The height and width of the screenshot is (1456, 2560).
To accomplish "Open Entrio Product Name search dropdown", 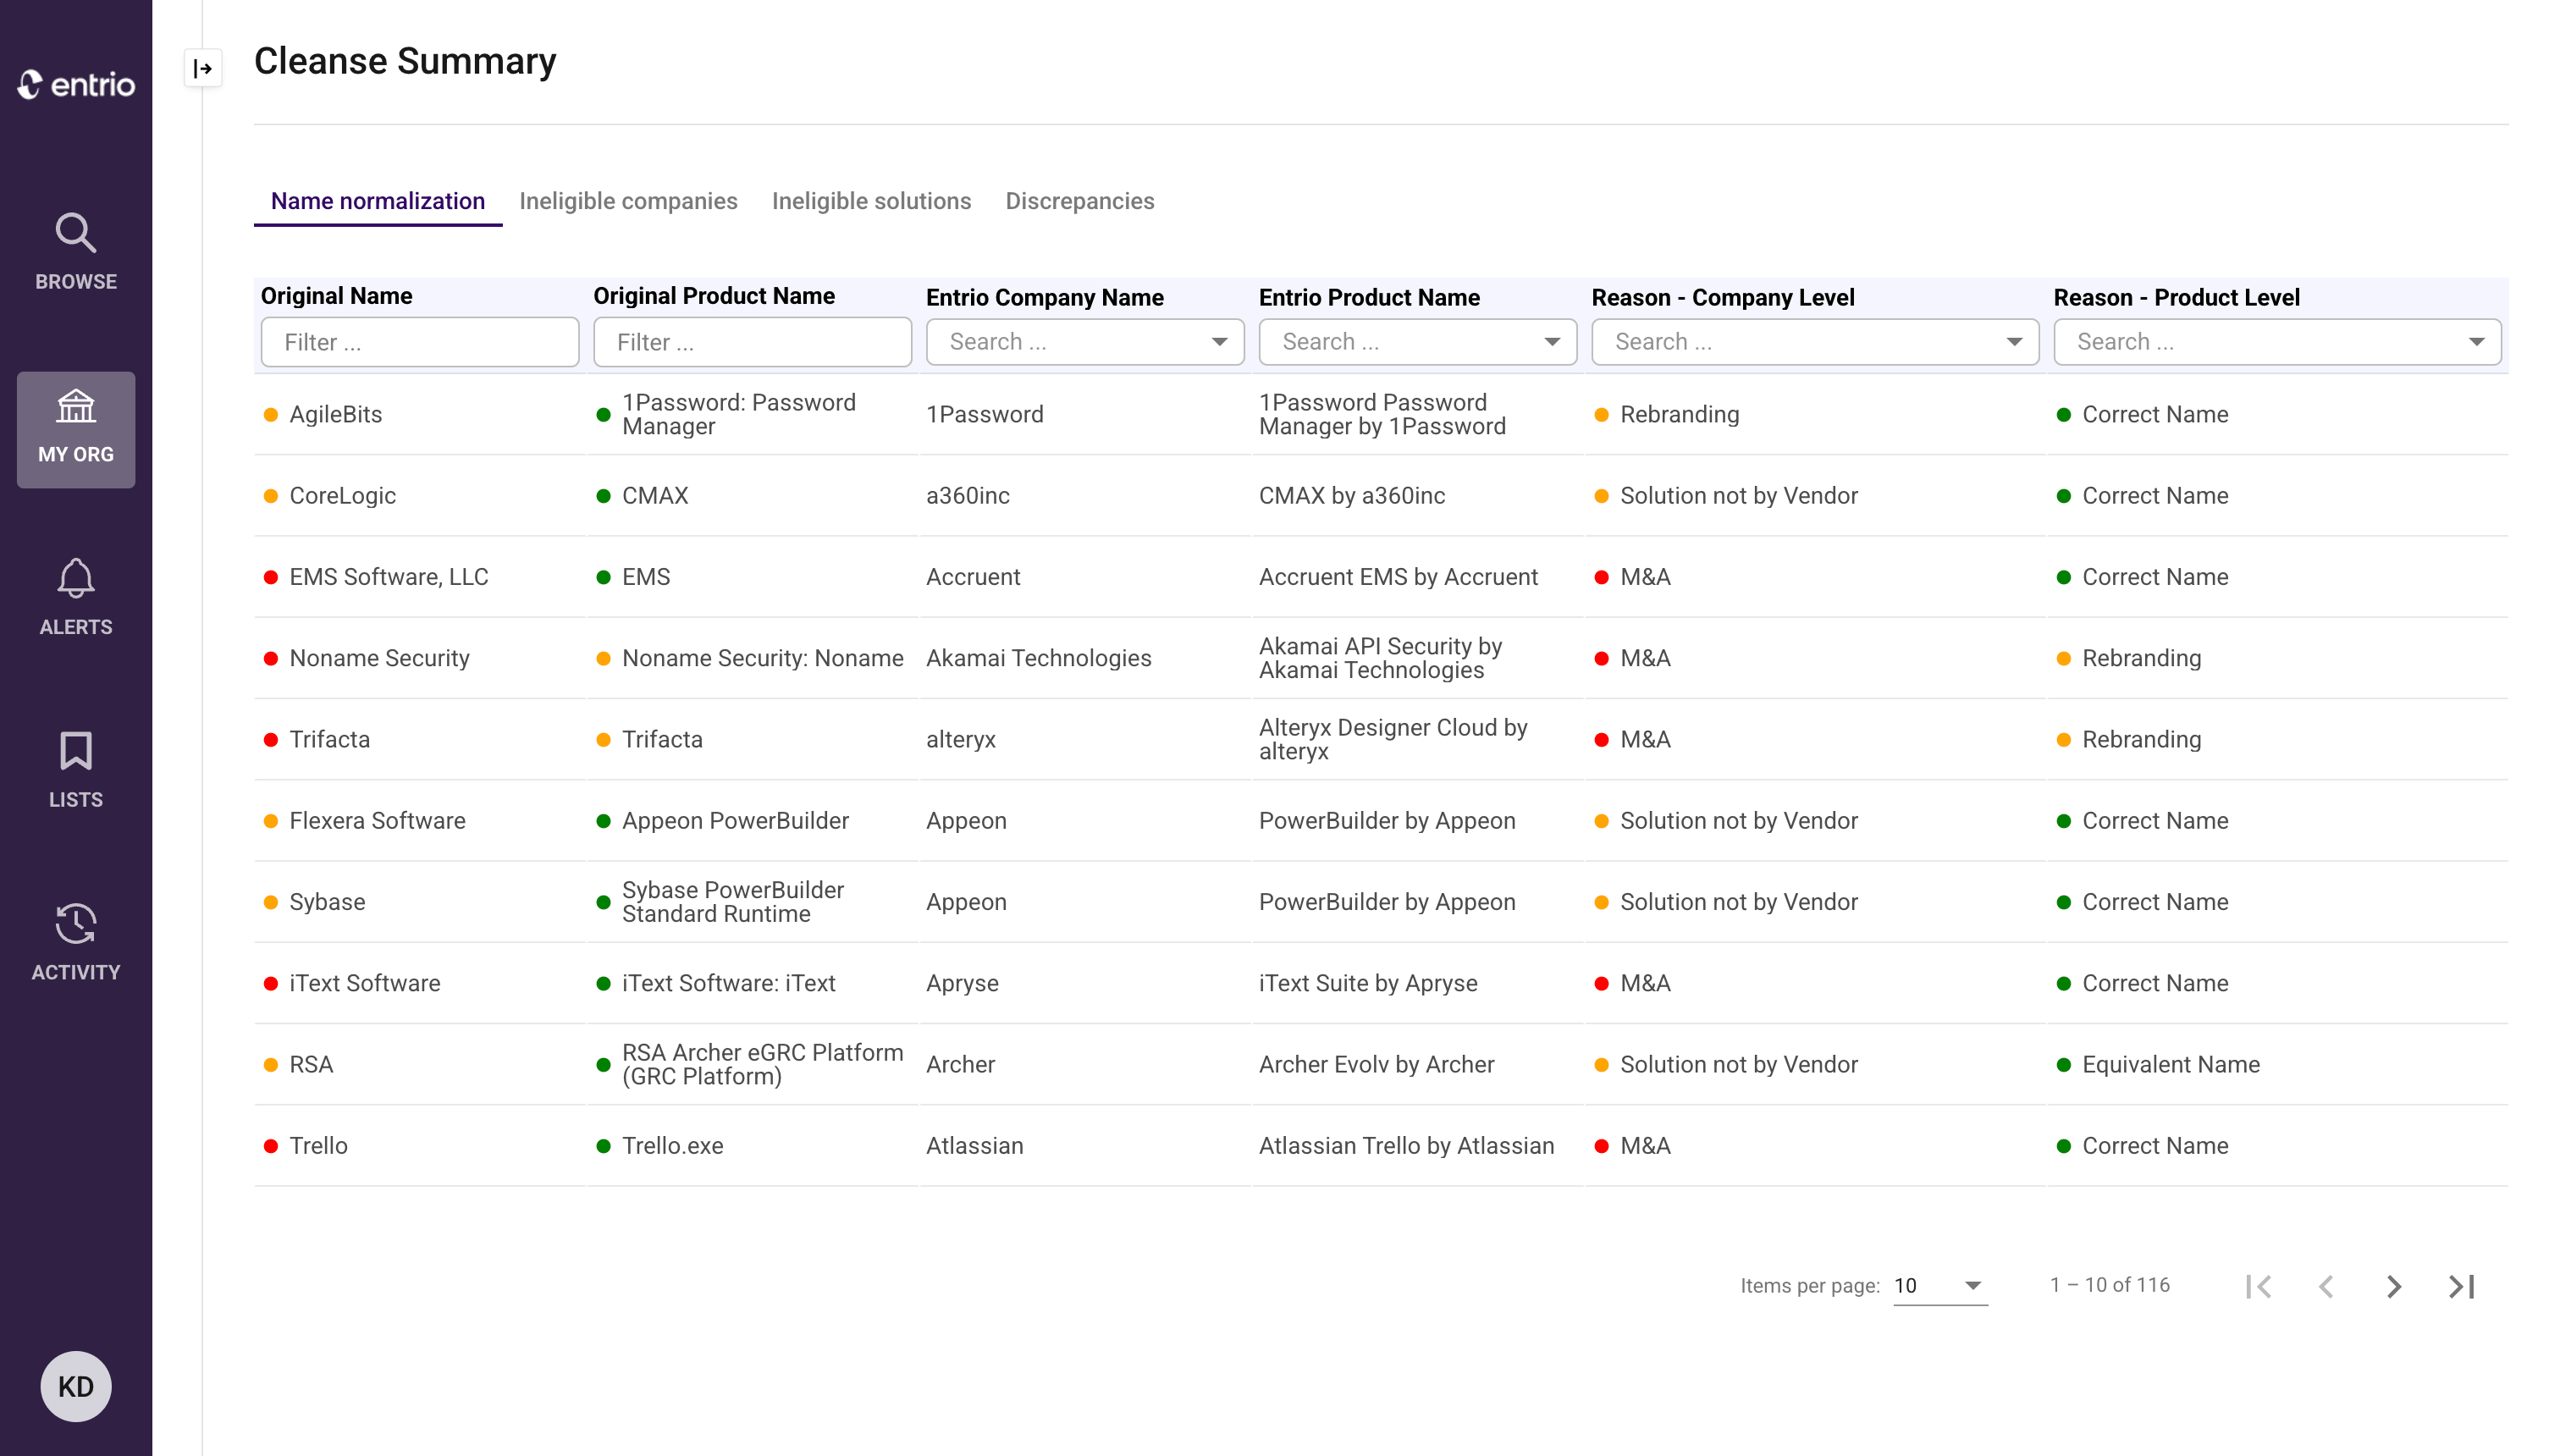I will tap(1418, 342).
